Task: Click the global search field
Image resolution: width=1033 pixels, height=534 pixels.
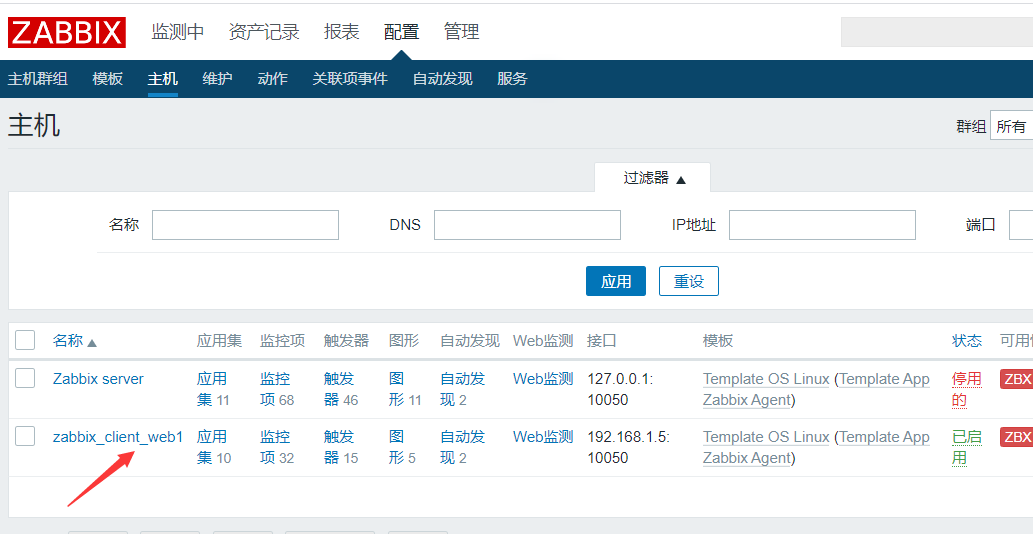Action: coord(937,32)
